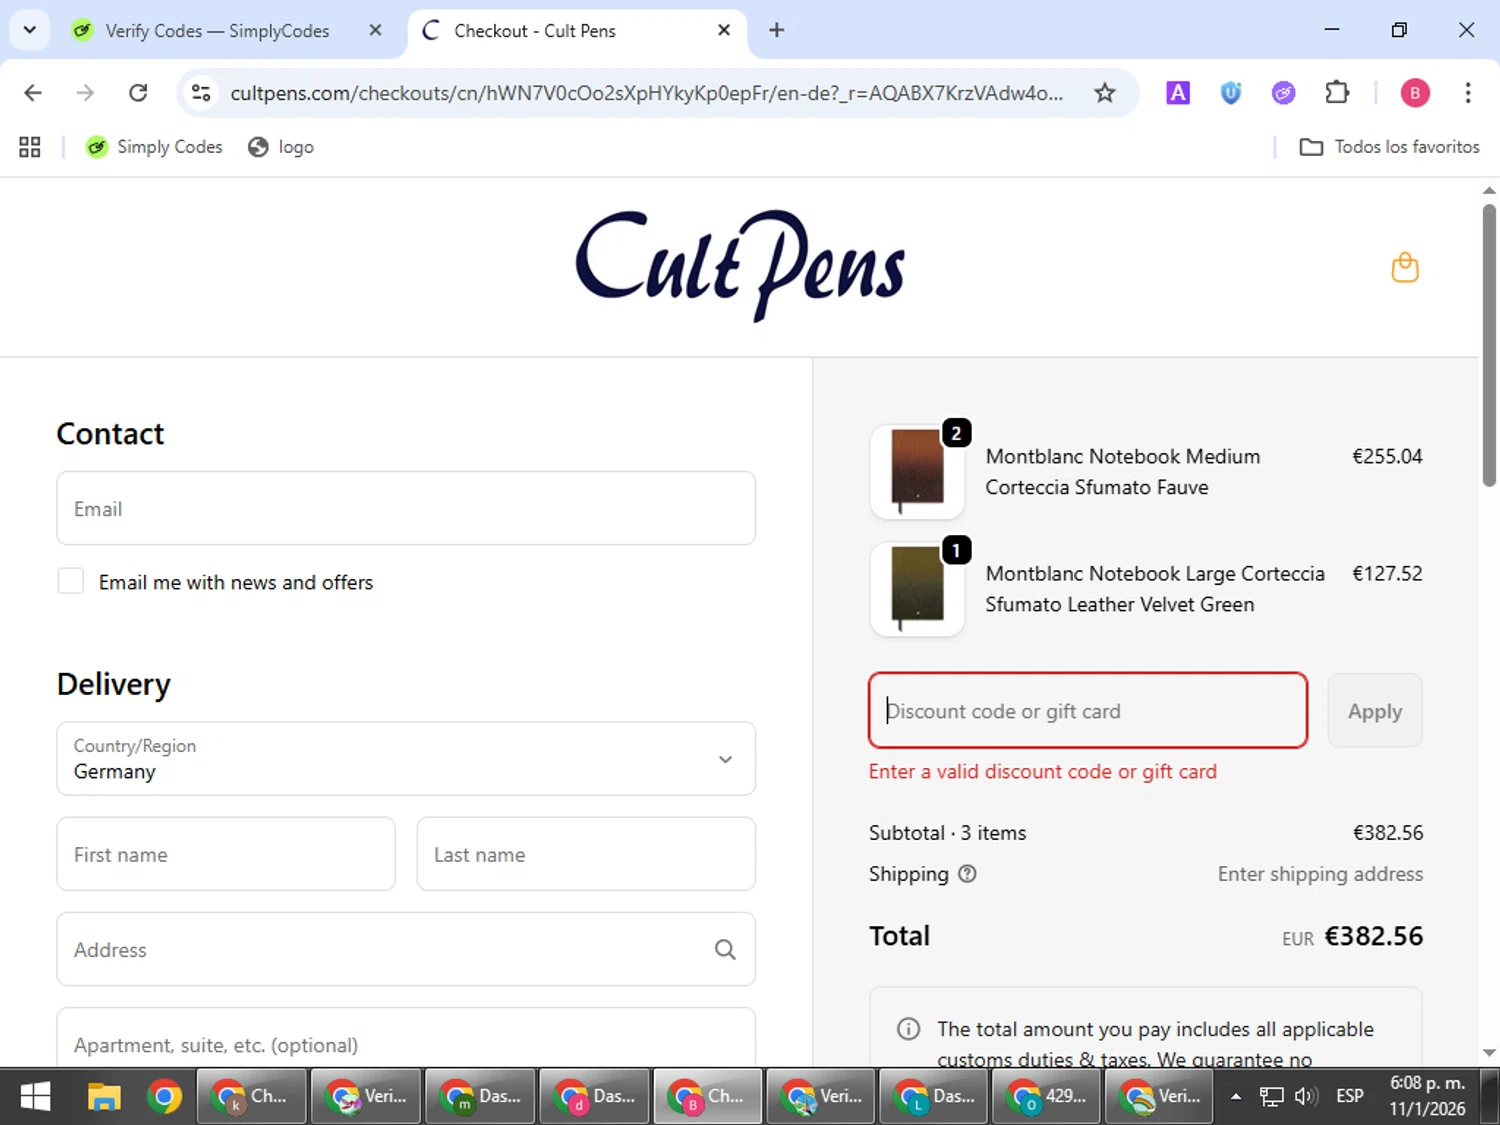The image size is (1500, 1125).
Task: Click the €255.04 item price
Action: [1387, 456]
